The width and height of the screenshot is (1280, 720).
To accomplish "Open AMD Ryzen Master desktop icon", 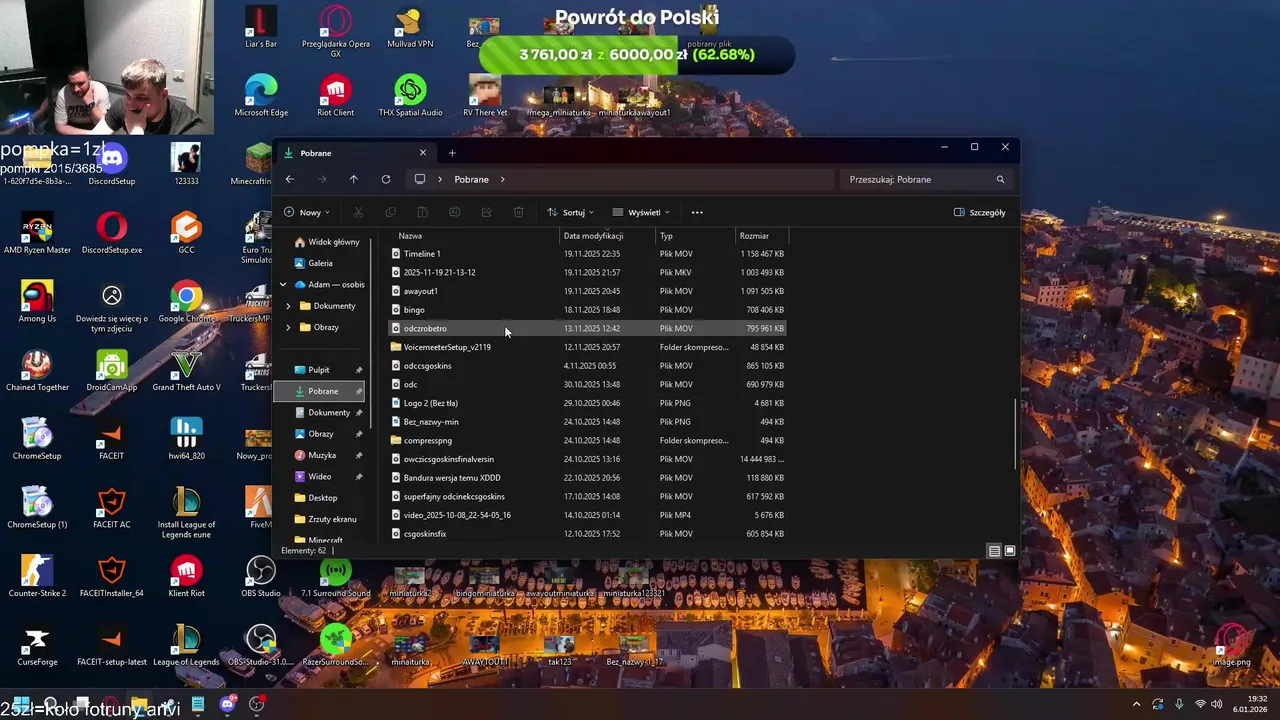I will pyautogui.click(x=37, y=233).
